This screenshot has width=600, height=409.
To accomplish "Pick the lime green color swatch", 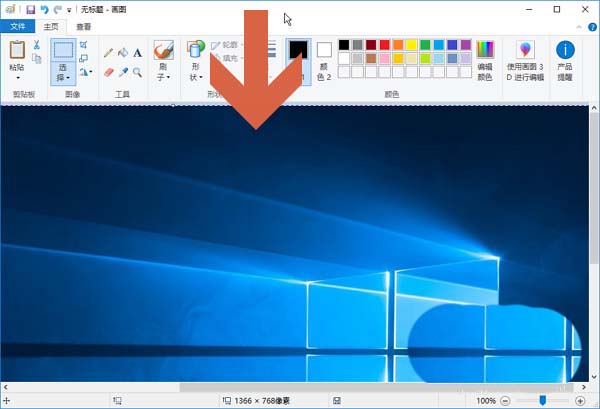I will (x=425, y=59).
